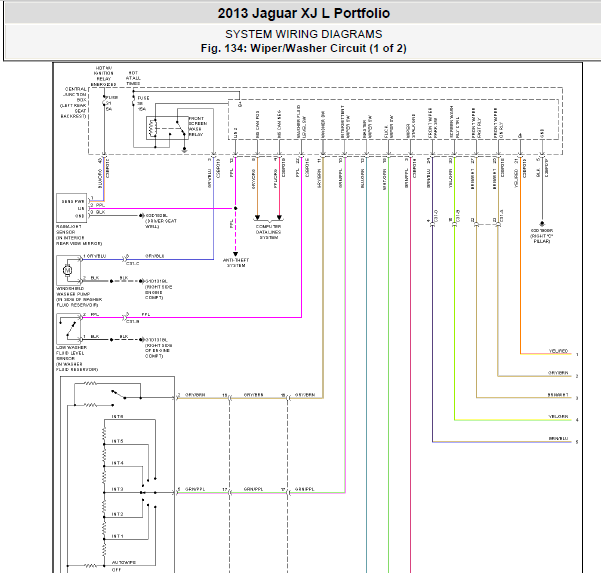Click the fuse 38 15A symbol
This screenshot has height=573, width=601.
tap(133, 101)
